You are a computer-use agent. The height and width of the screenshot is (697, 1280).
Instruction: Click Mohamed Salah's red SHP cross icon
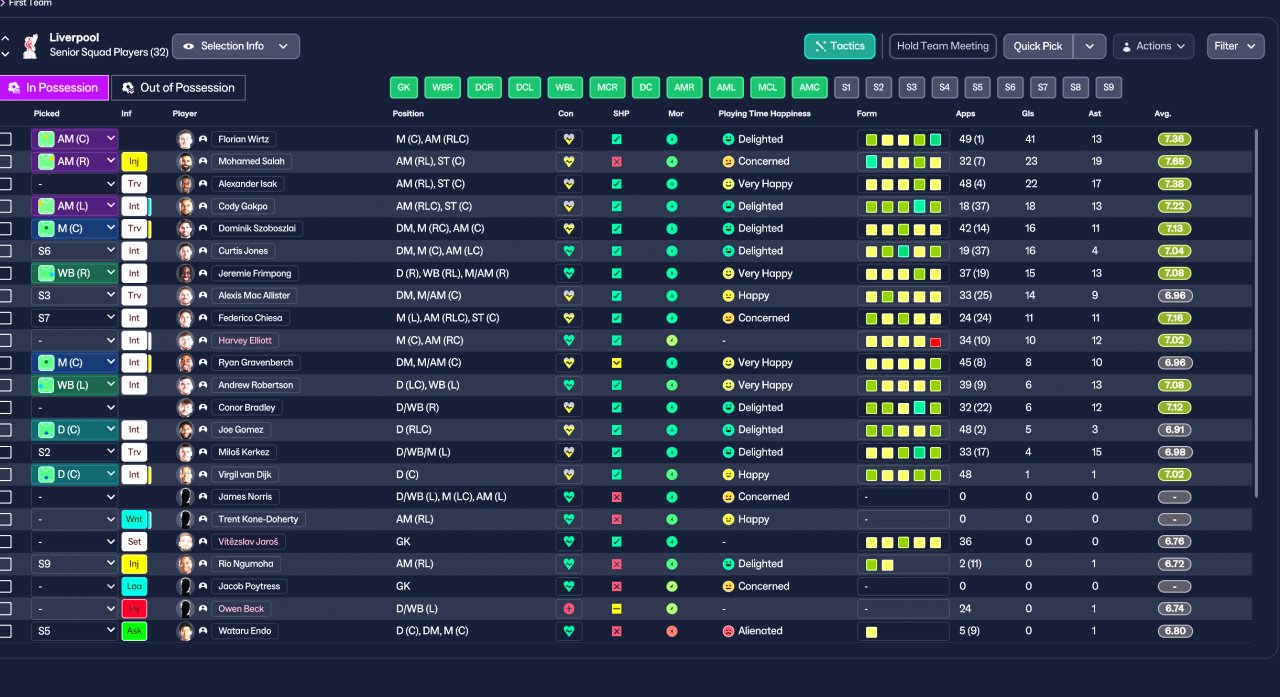point(616,161)
